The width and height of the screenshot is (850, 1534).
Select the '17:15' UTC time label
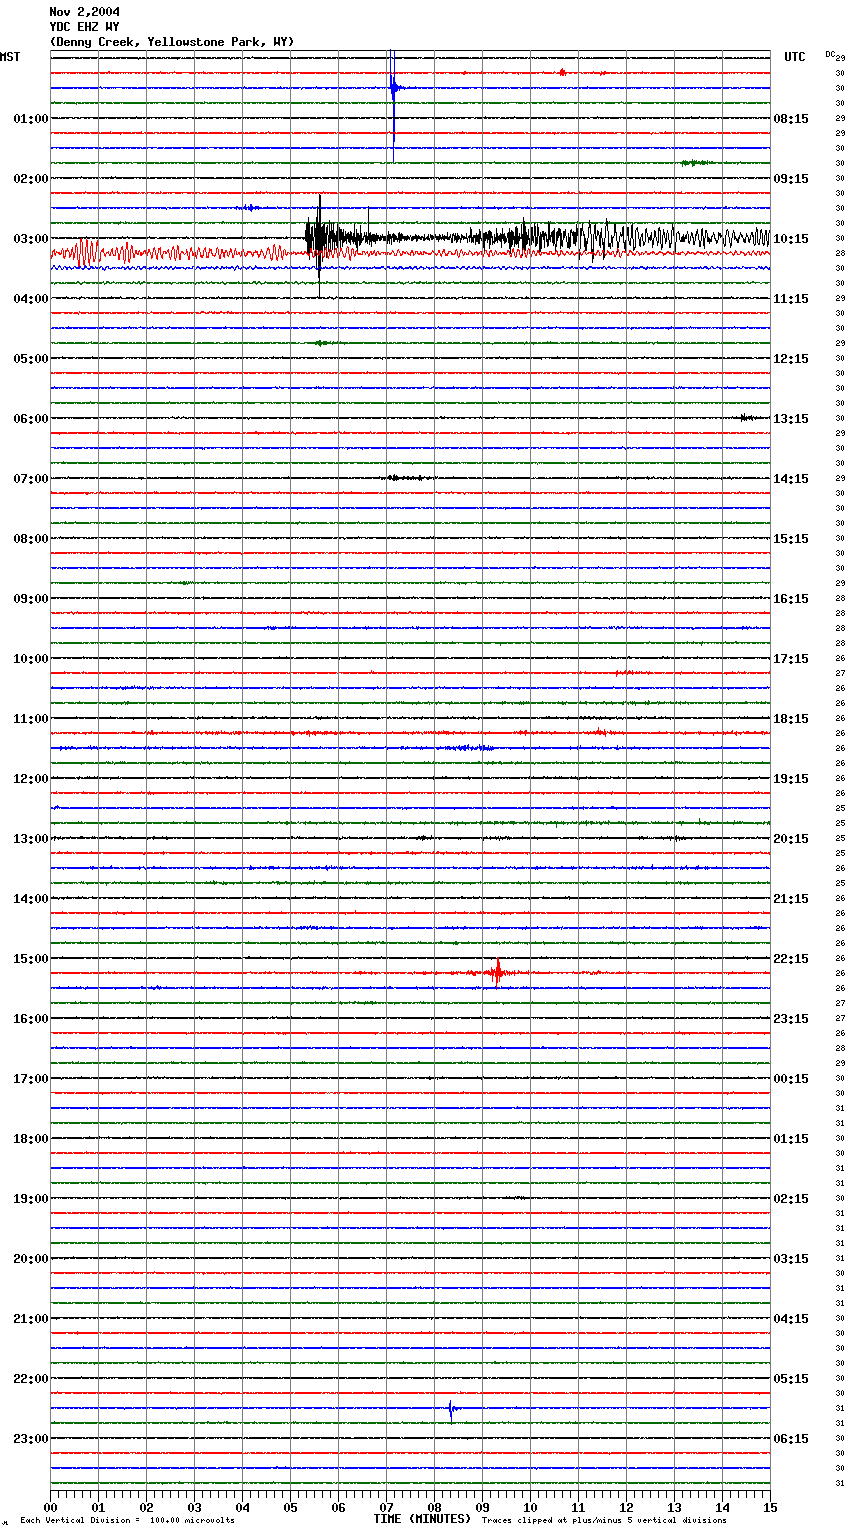pyautogui.click(x=791, y=659)
